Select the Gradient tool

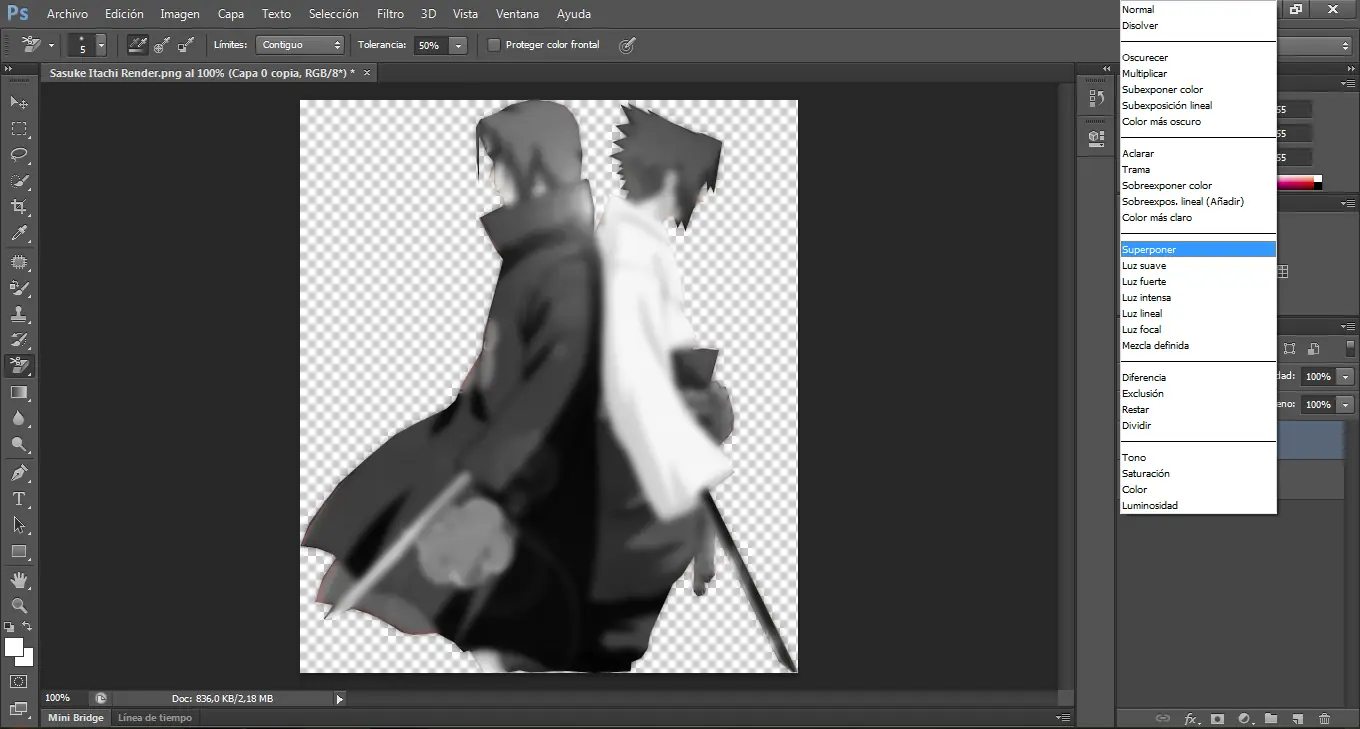click(19, 392)
